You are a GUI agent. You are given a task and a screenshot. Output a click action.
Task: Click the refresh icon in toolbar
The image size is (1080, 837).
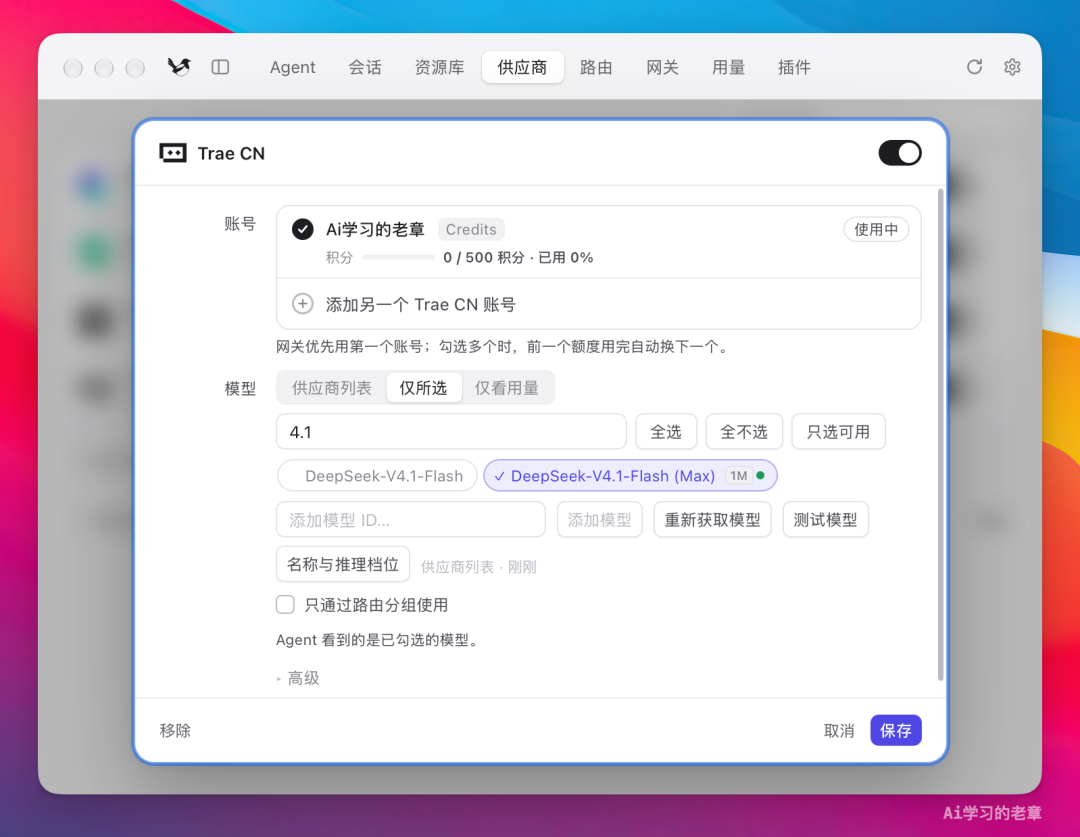pos(974,67)
